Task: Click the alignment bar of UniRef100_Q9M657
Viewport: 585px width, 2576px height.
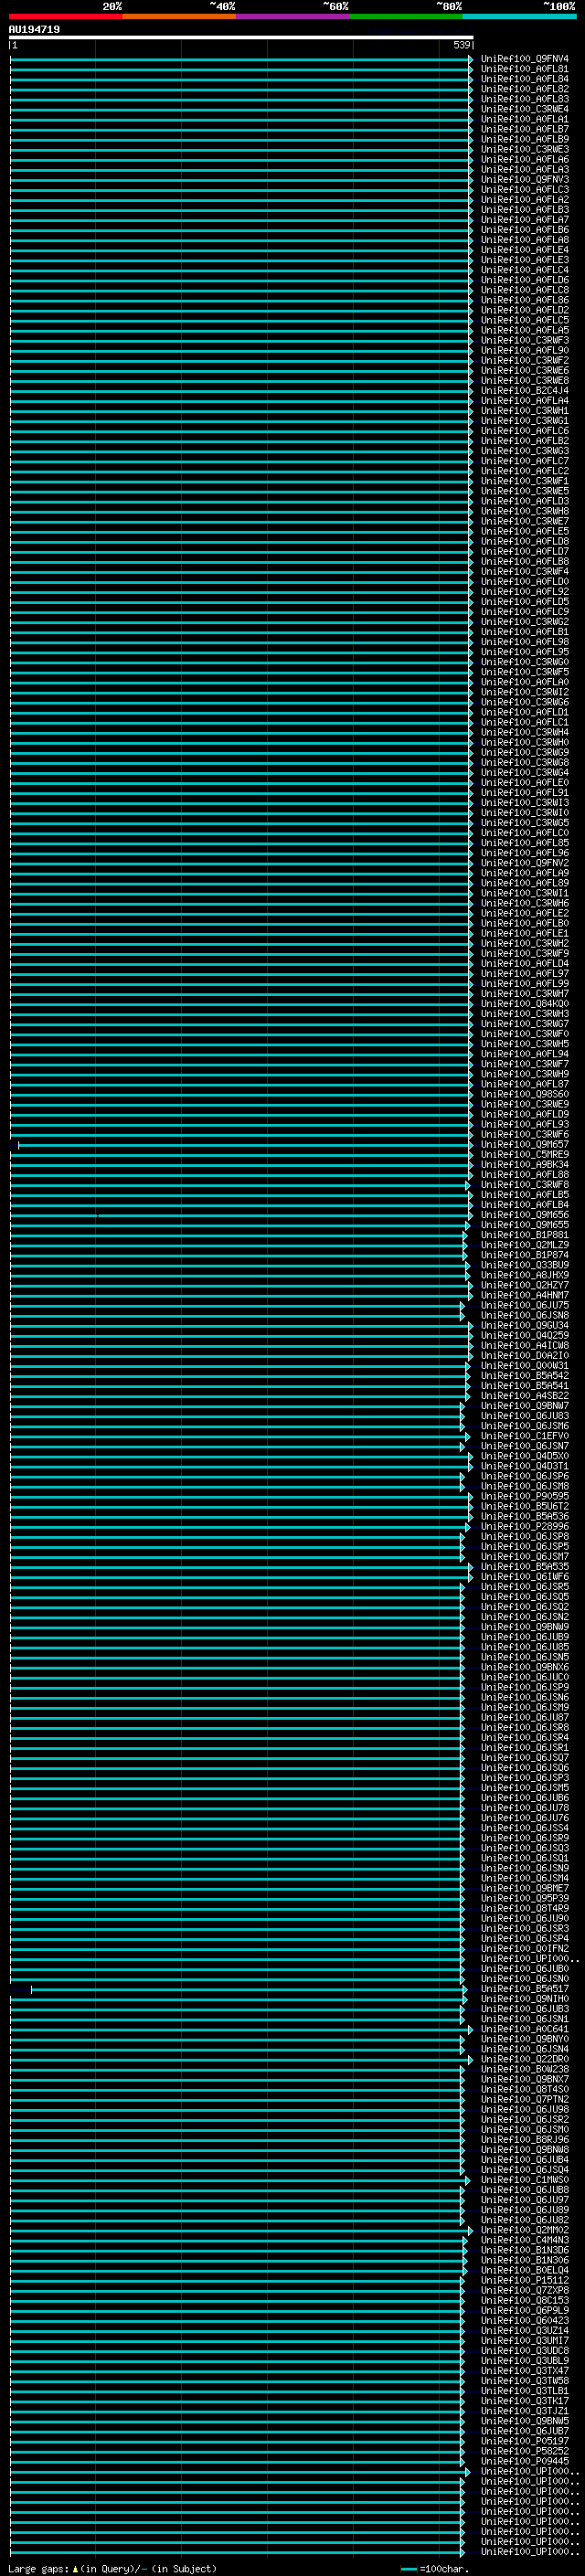Action: [245, 1145]
